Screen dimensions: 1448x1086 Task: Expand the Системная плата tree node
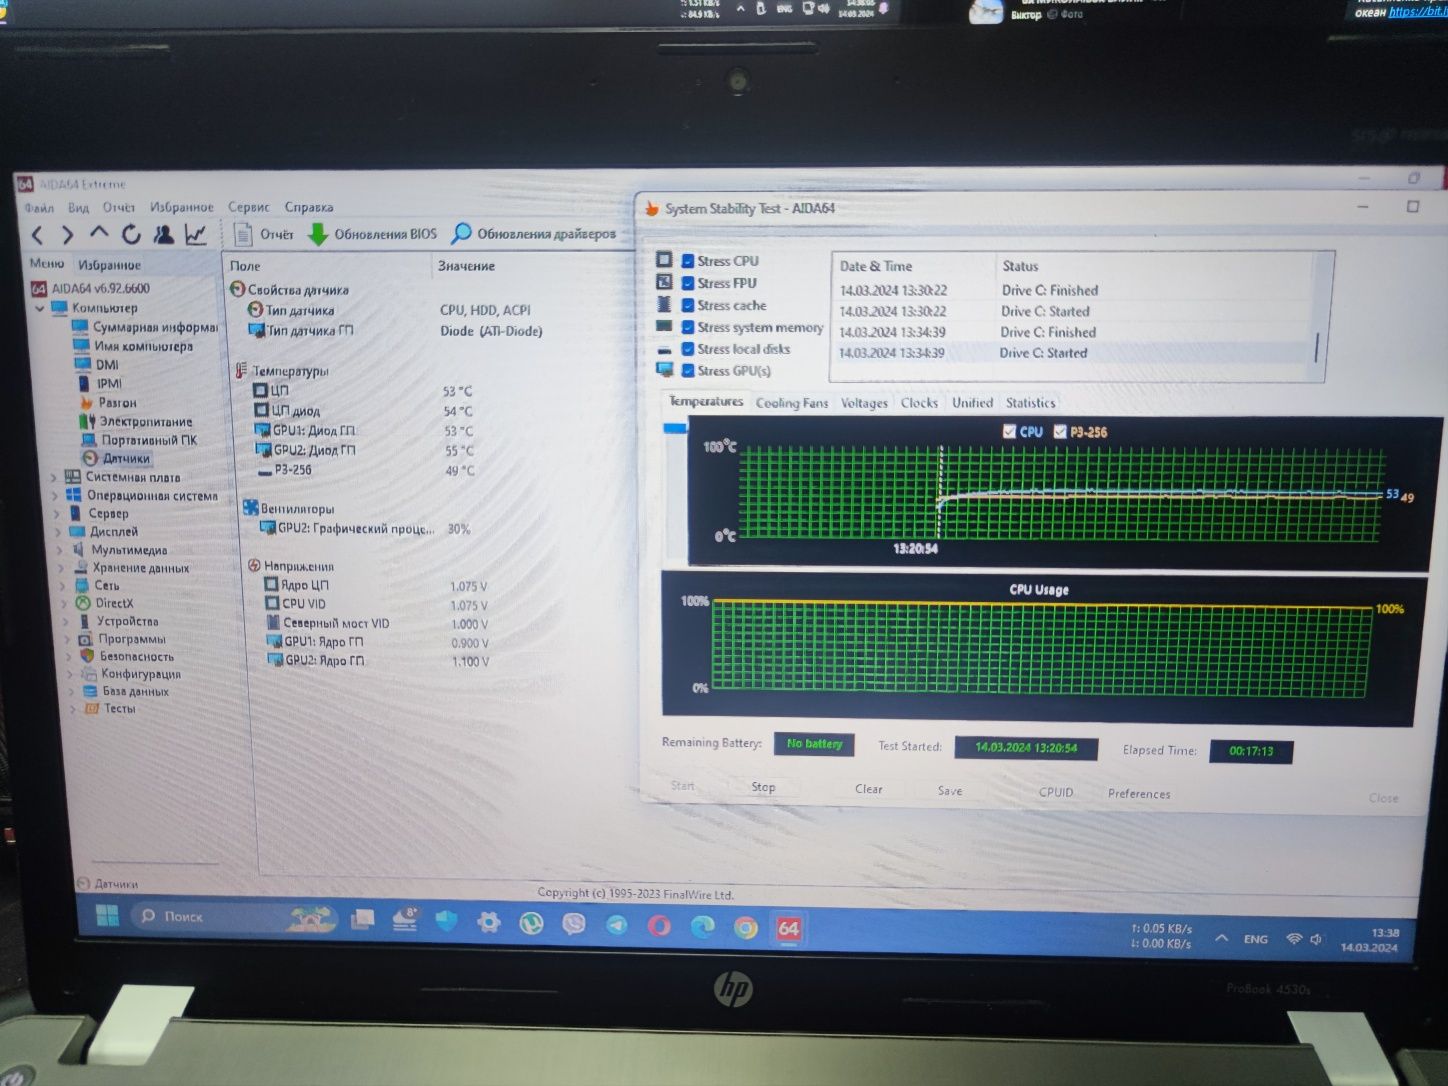pyautogui.click(x=54, y=478)
